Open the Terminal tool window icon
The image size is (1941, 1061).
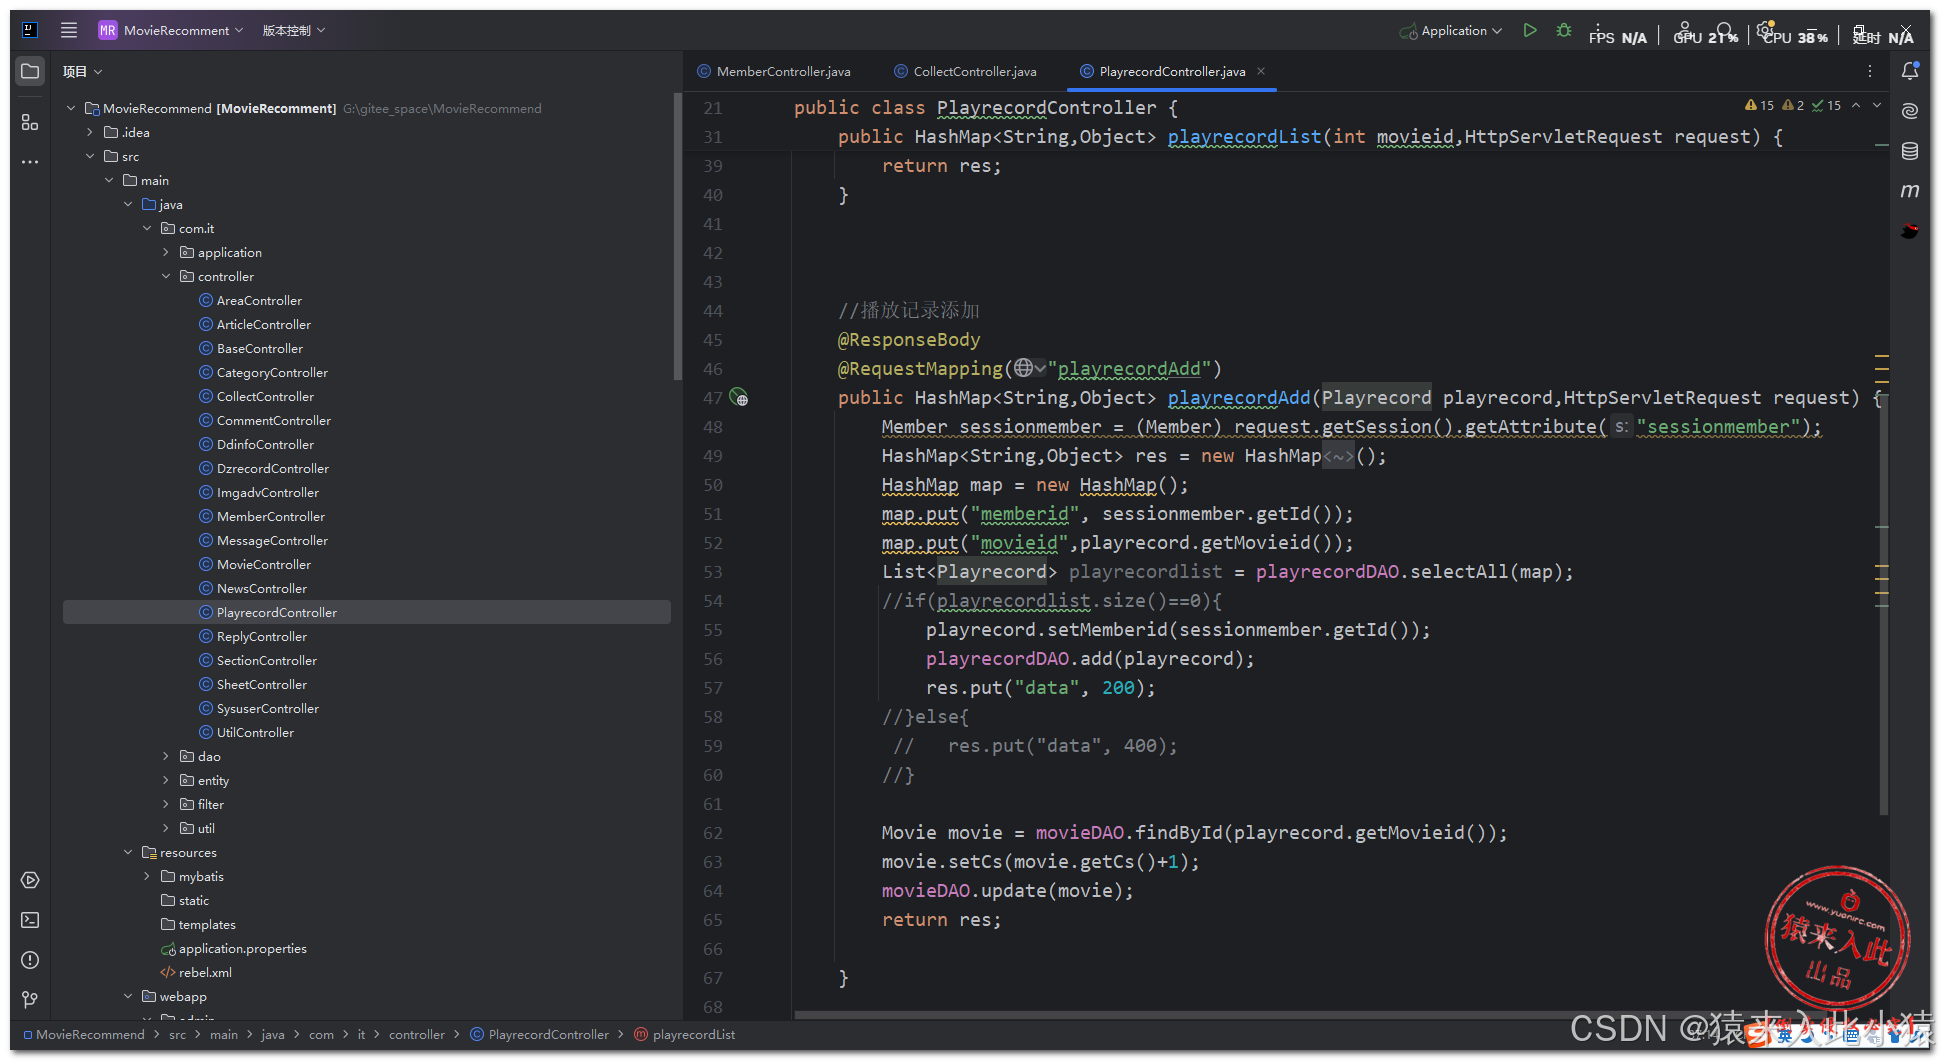tap(30, 920)
